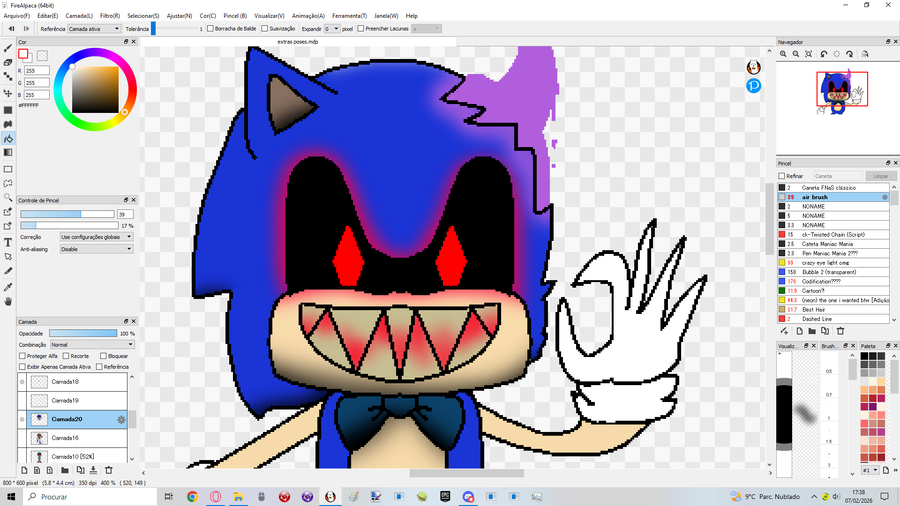Open the Selecionar menu

click(143, 16)
